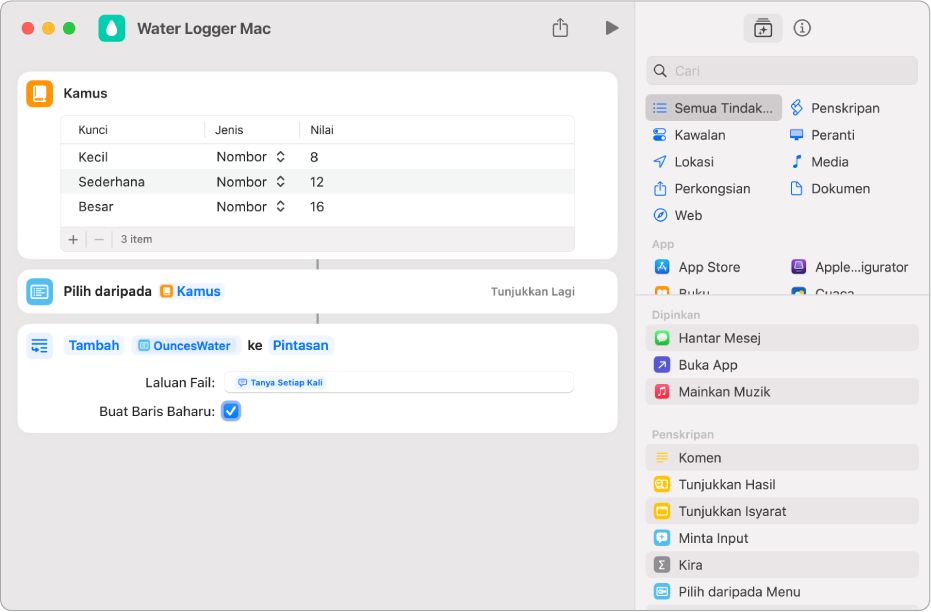
Task: Click the Laluan Fail input field
Action: coord(399,383)
